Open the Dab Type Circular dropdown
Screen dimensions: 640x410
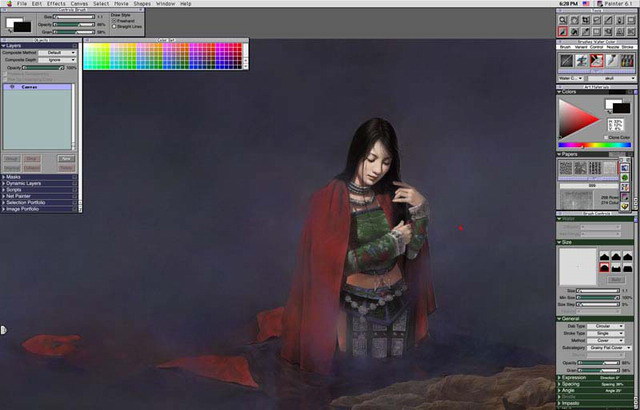(x=605, y=326)
